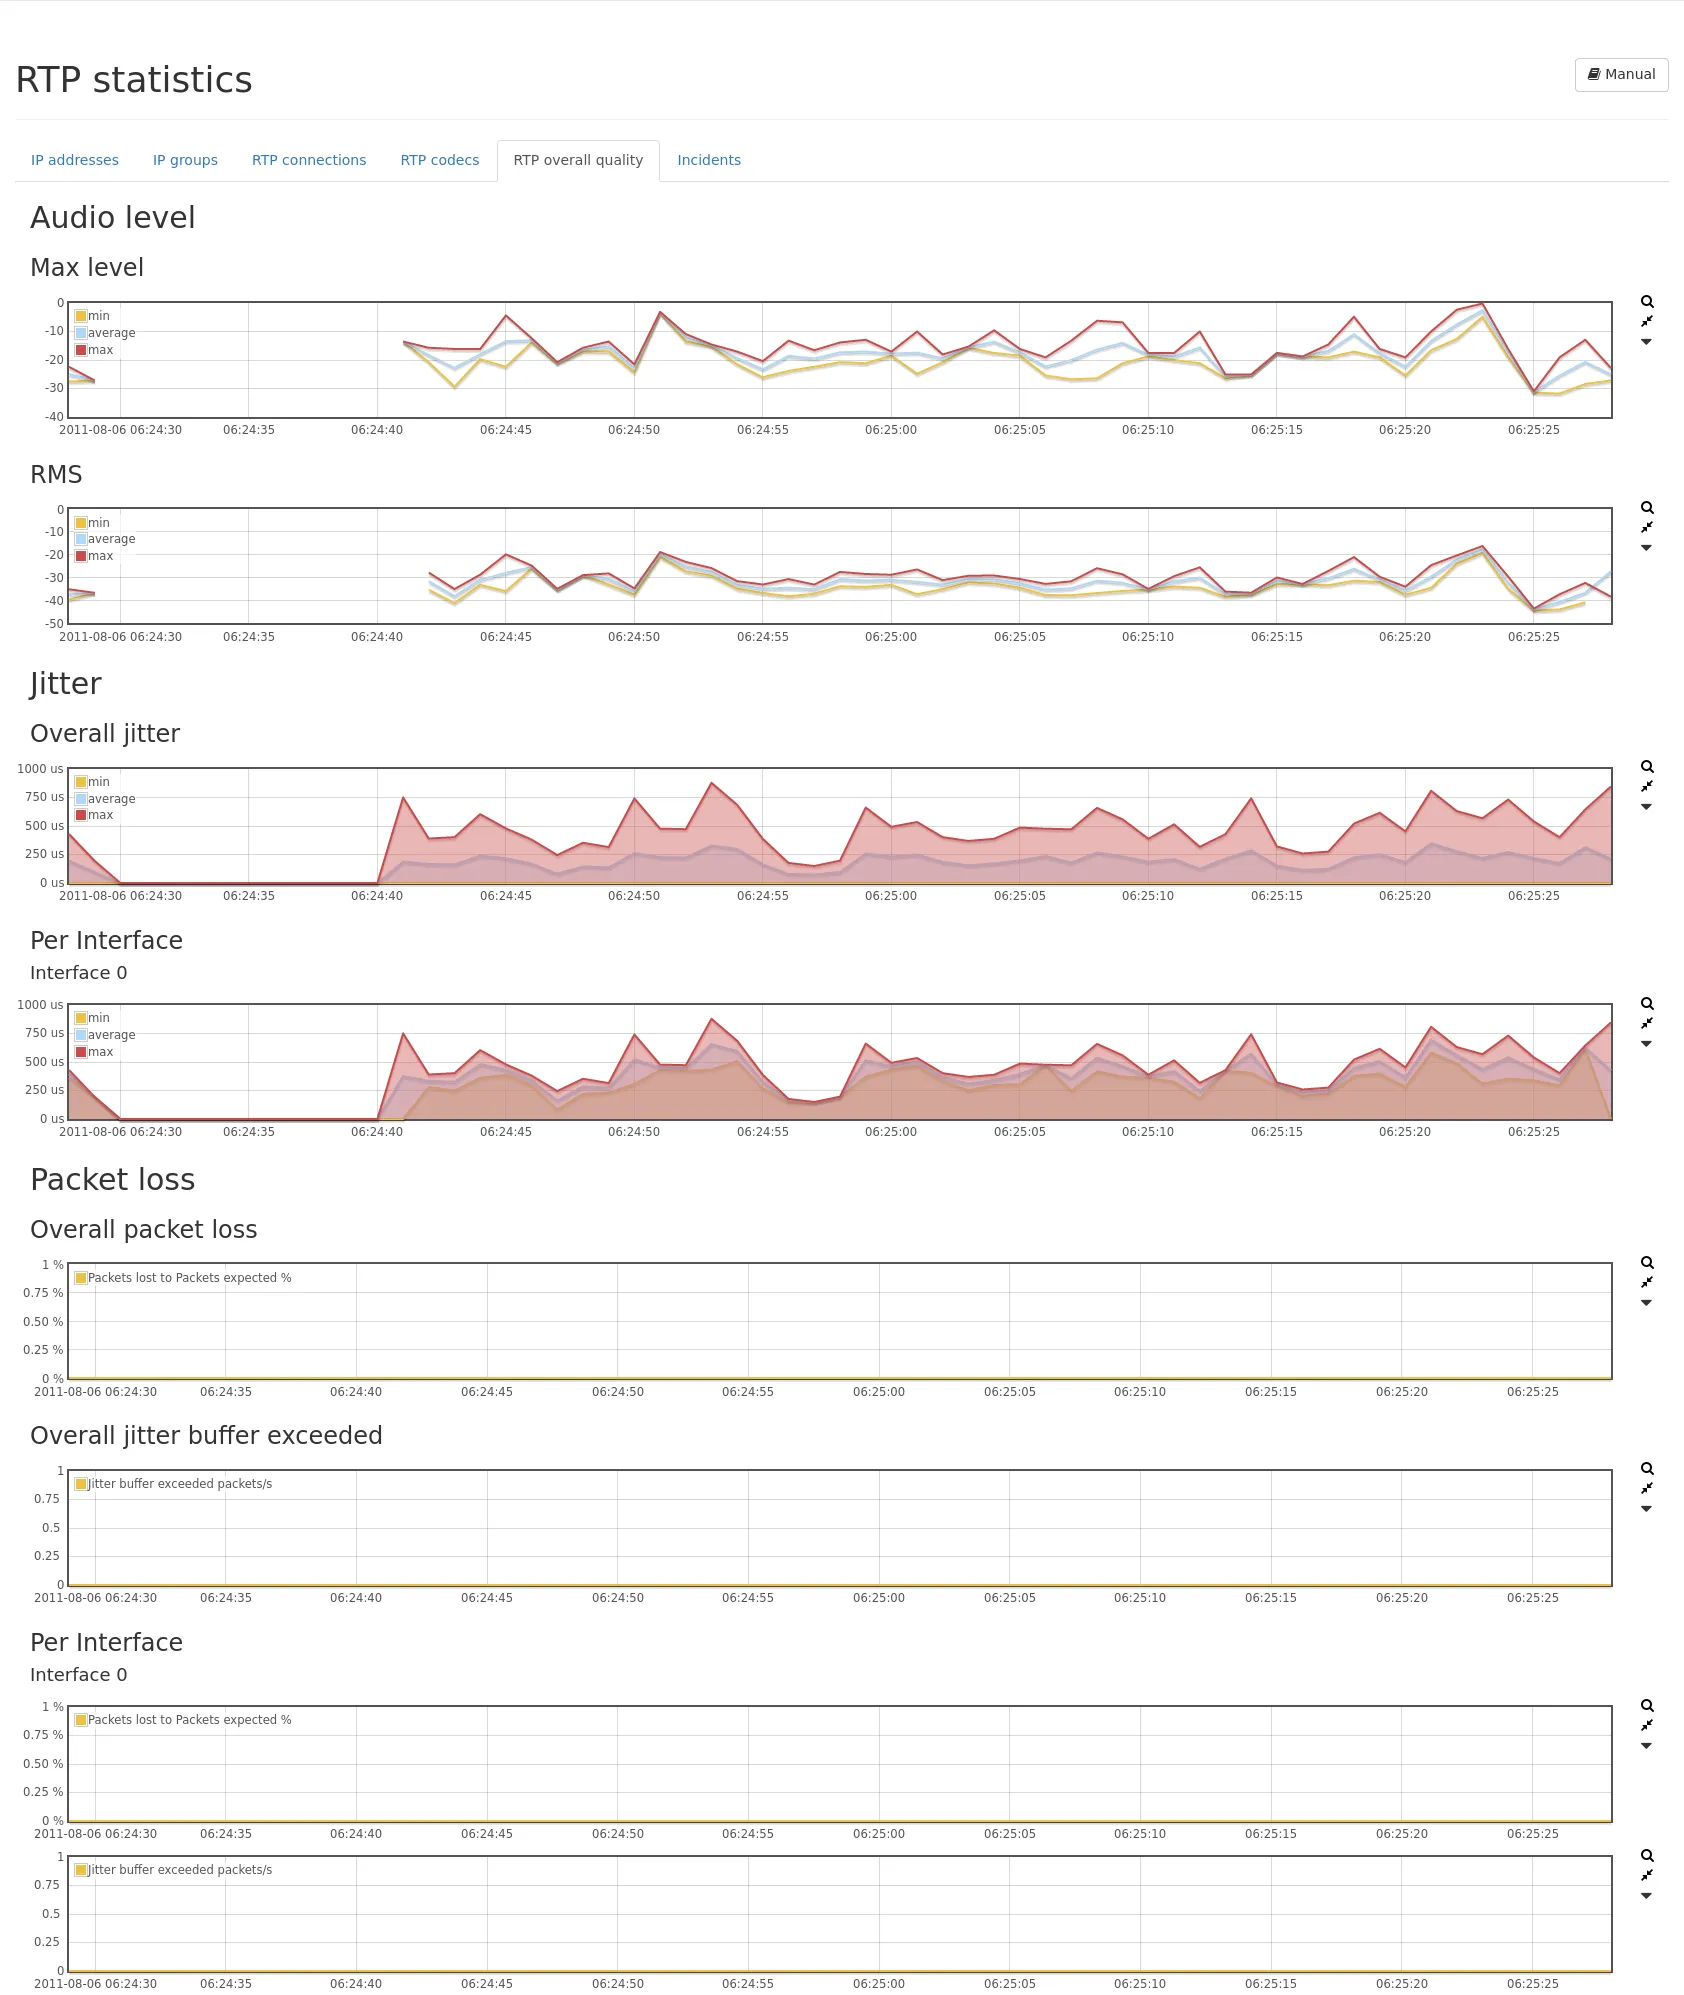The image size is (1684, 1995).
Task: Click the RTP connections tab link
Action: pos(309,160)
